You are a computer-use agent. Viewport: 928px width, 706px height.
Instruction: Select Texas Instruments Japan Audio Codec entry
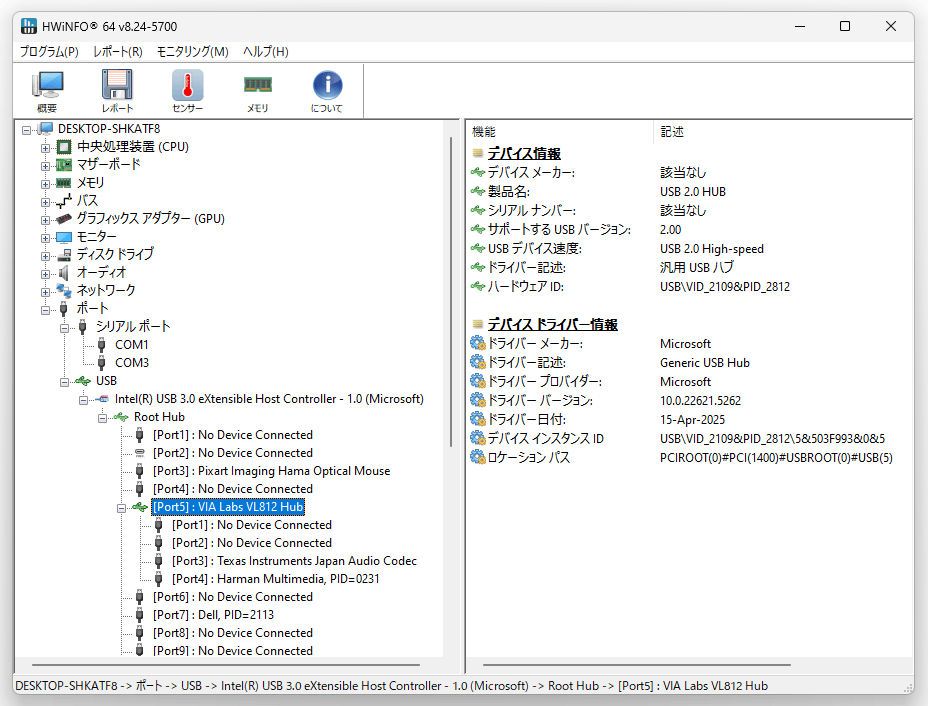point(294,561)
